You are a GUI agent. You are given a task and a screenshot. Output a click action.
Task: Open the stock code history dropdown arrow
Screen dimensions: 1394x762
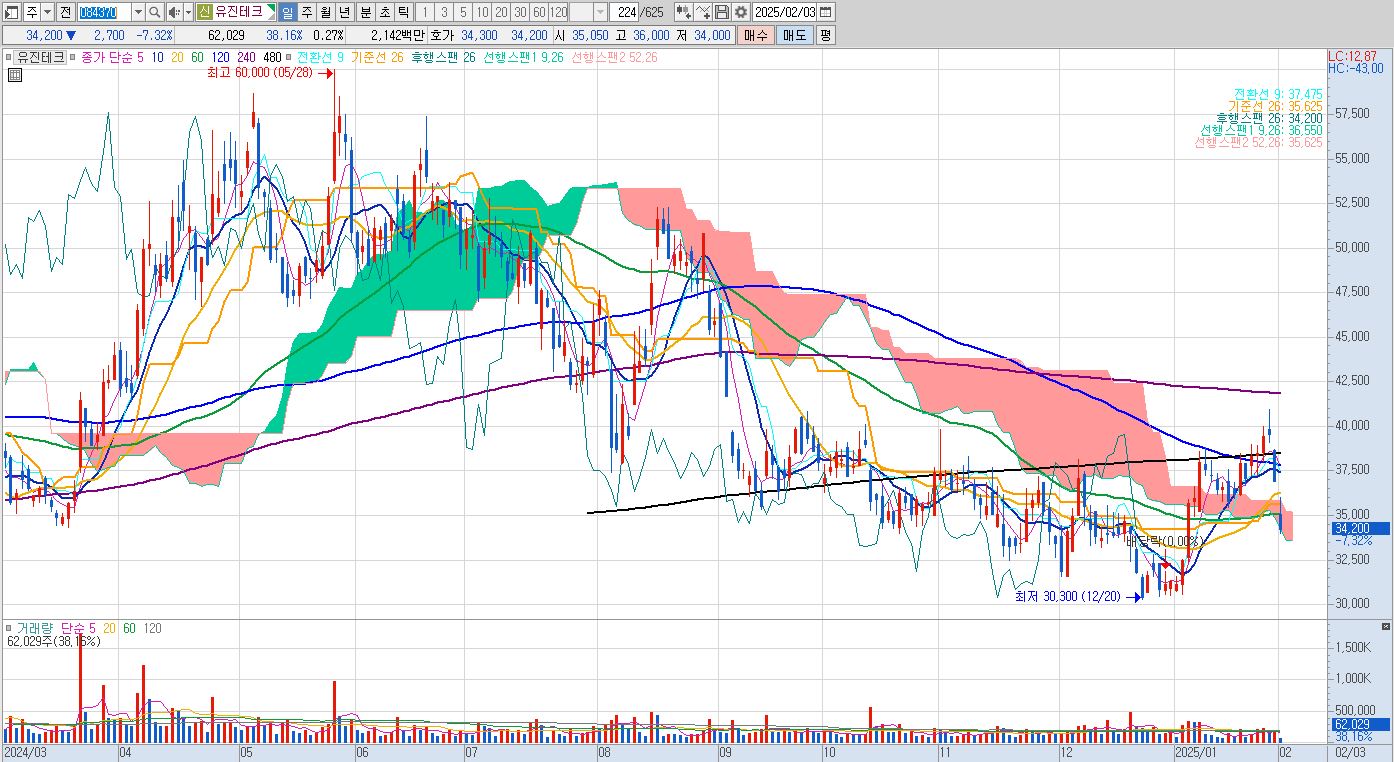click(x=138, y=12)
